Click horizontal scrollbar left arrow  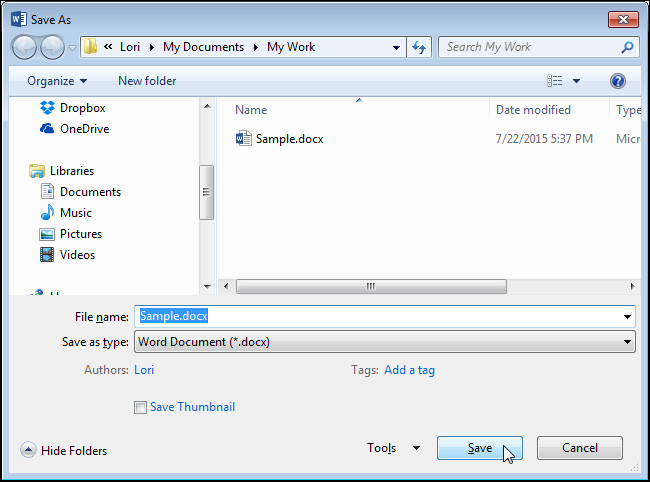(x=226, y=286)
